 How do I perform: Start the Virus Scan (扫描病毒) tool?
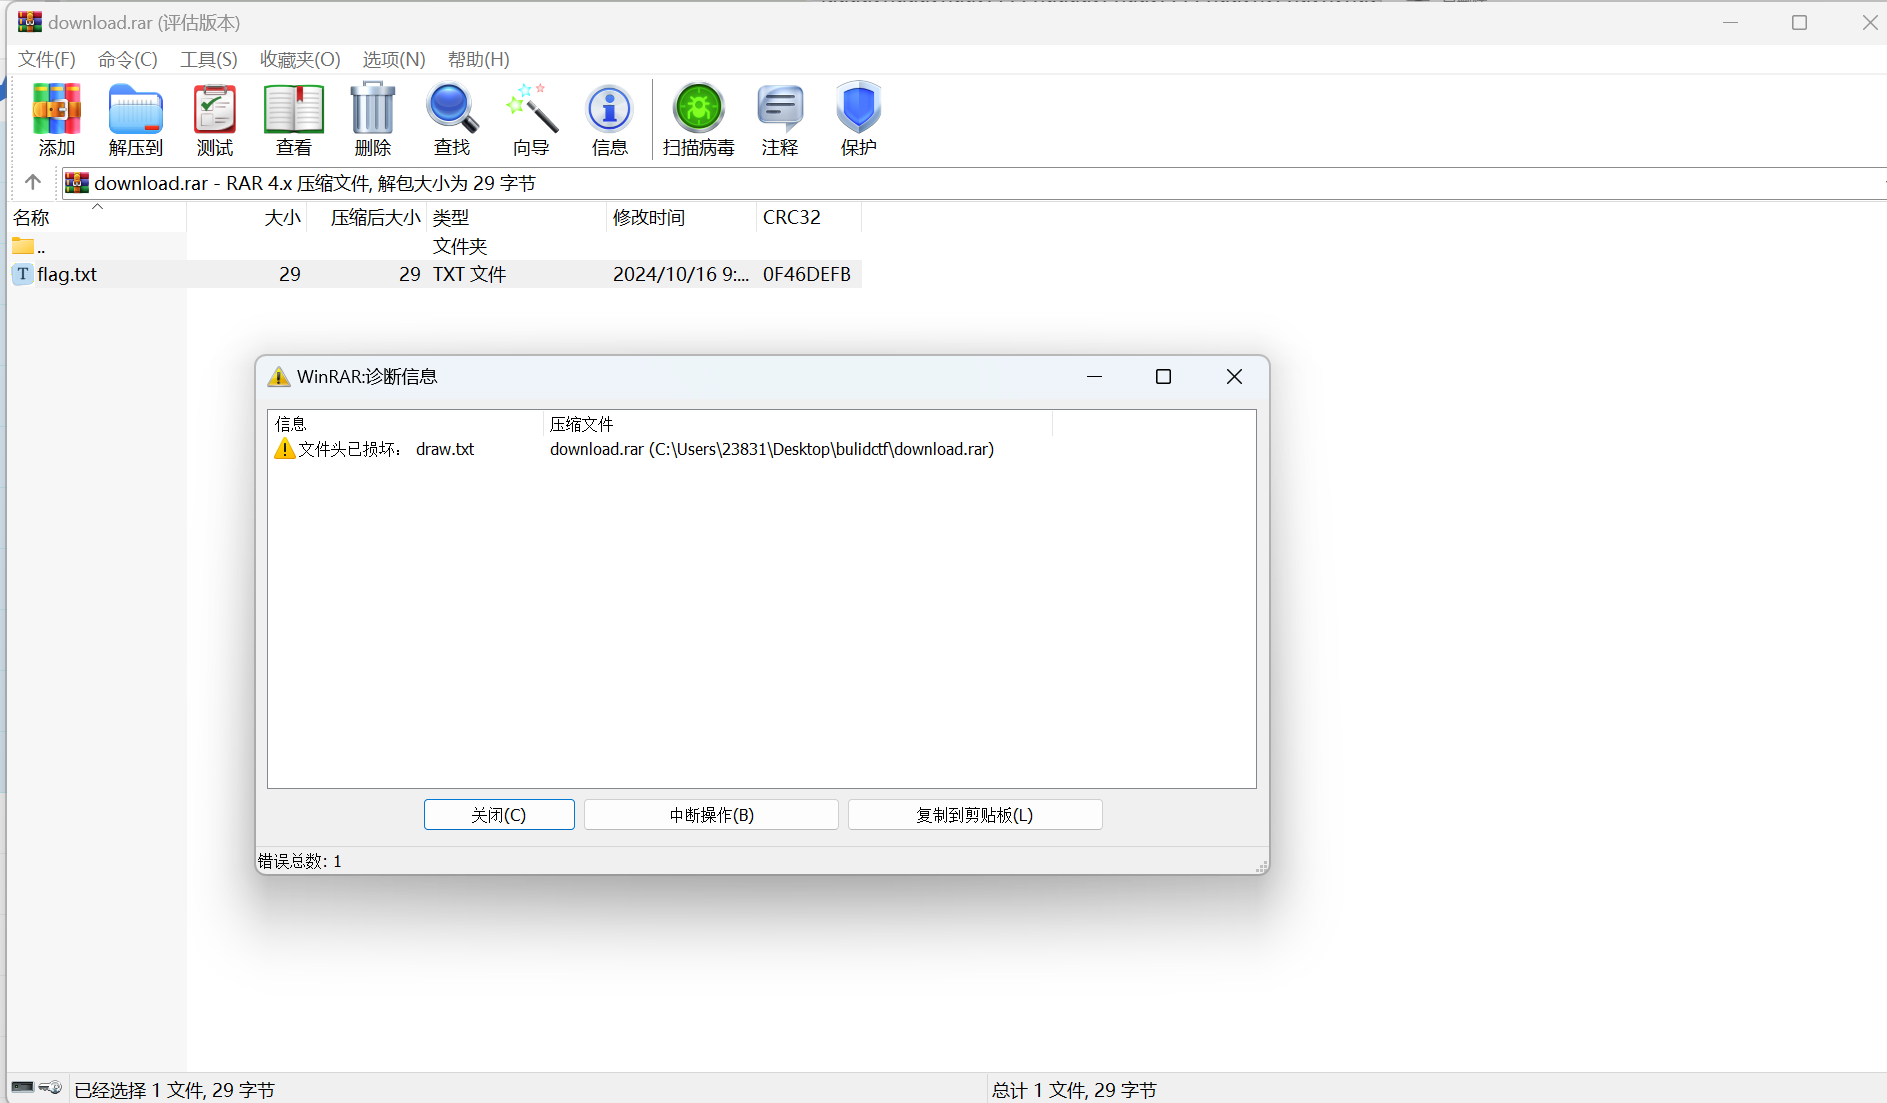(698, 119)
